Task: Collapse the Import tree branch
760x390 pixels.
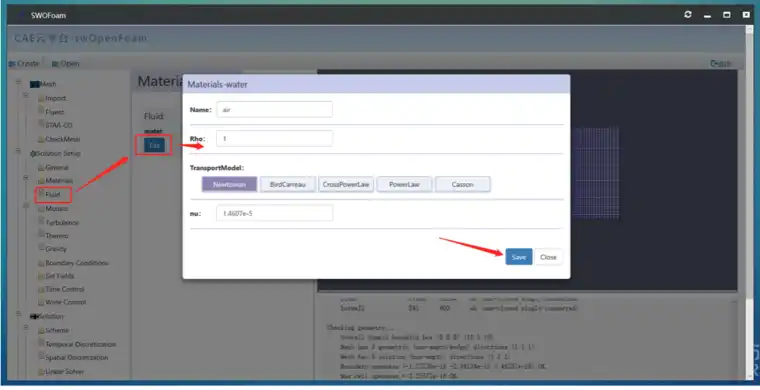Action: click(26, 95)
